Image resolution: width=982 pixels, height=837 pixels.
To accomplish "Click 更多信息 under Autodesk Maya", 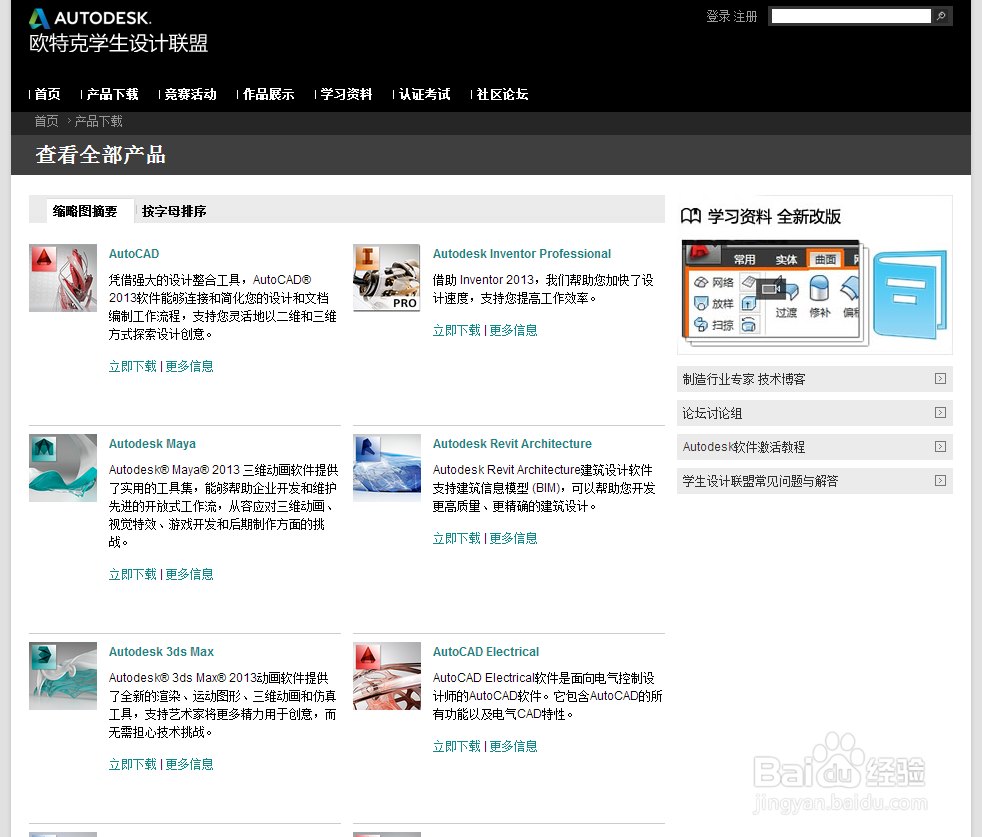I will tap(189, 574).
